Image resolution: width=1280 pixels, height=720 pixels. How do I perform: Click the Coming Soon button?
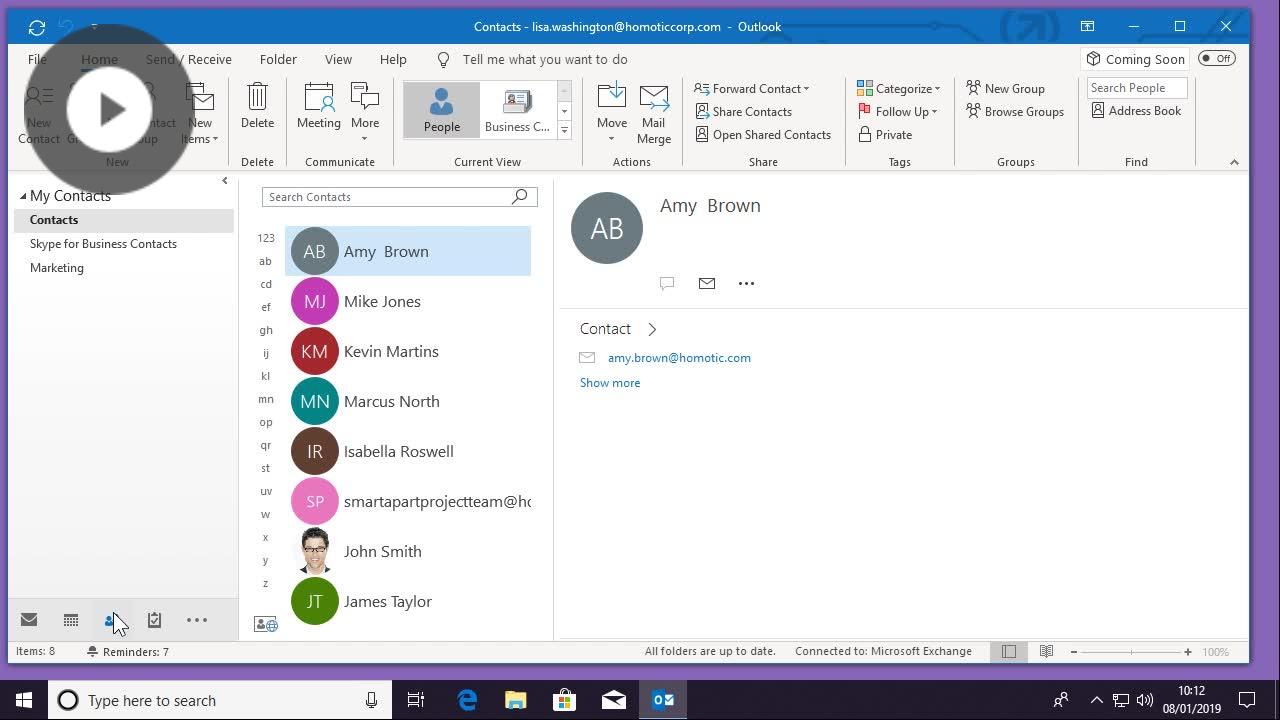pyautogui.click(x=1136, y=59)
